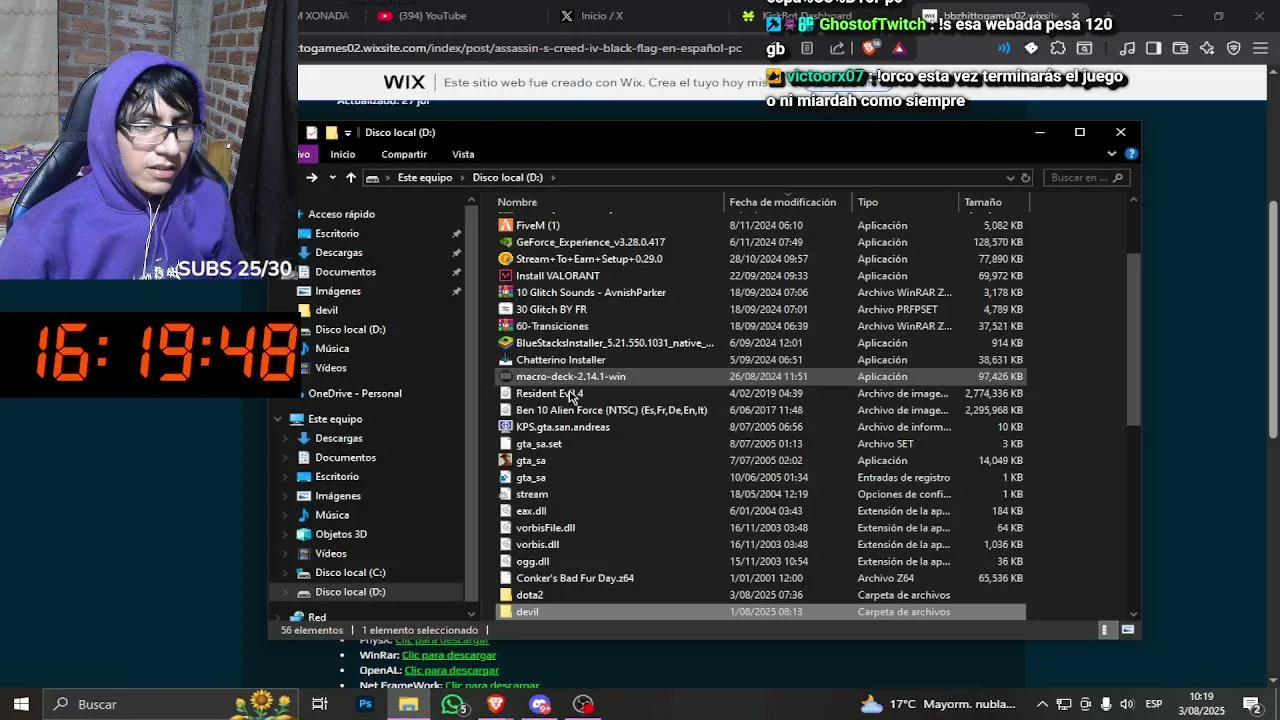Viewport: 1280px width, 720px height.
Task: Click the Explorer help question mark icon
Action: coord(1131,154)
